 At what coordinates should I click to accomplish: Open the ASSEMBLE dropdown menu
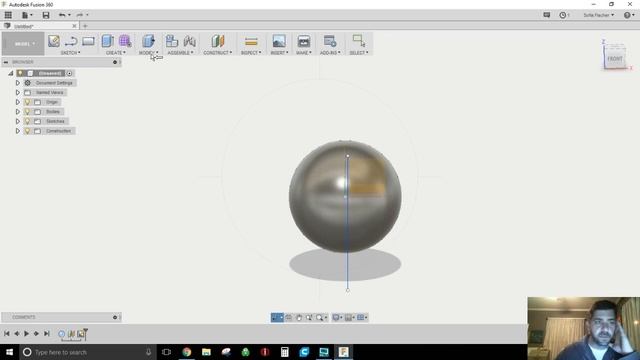coord(180,53)
